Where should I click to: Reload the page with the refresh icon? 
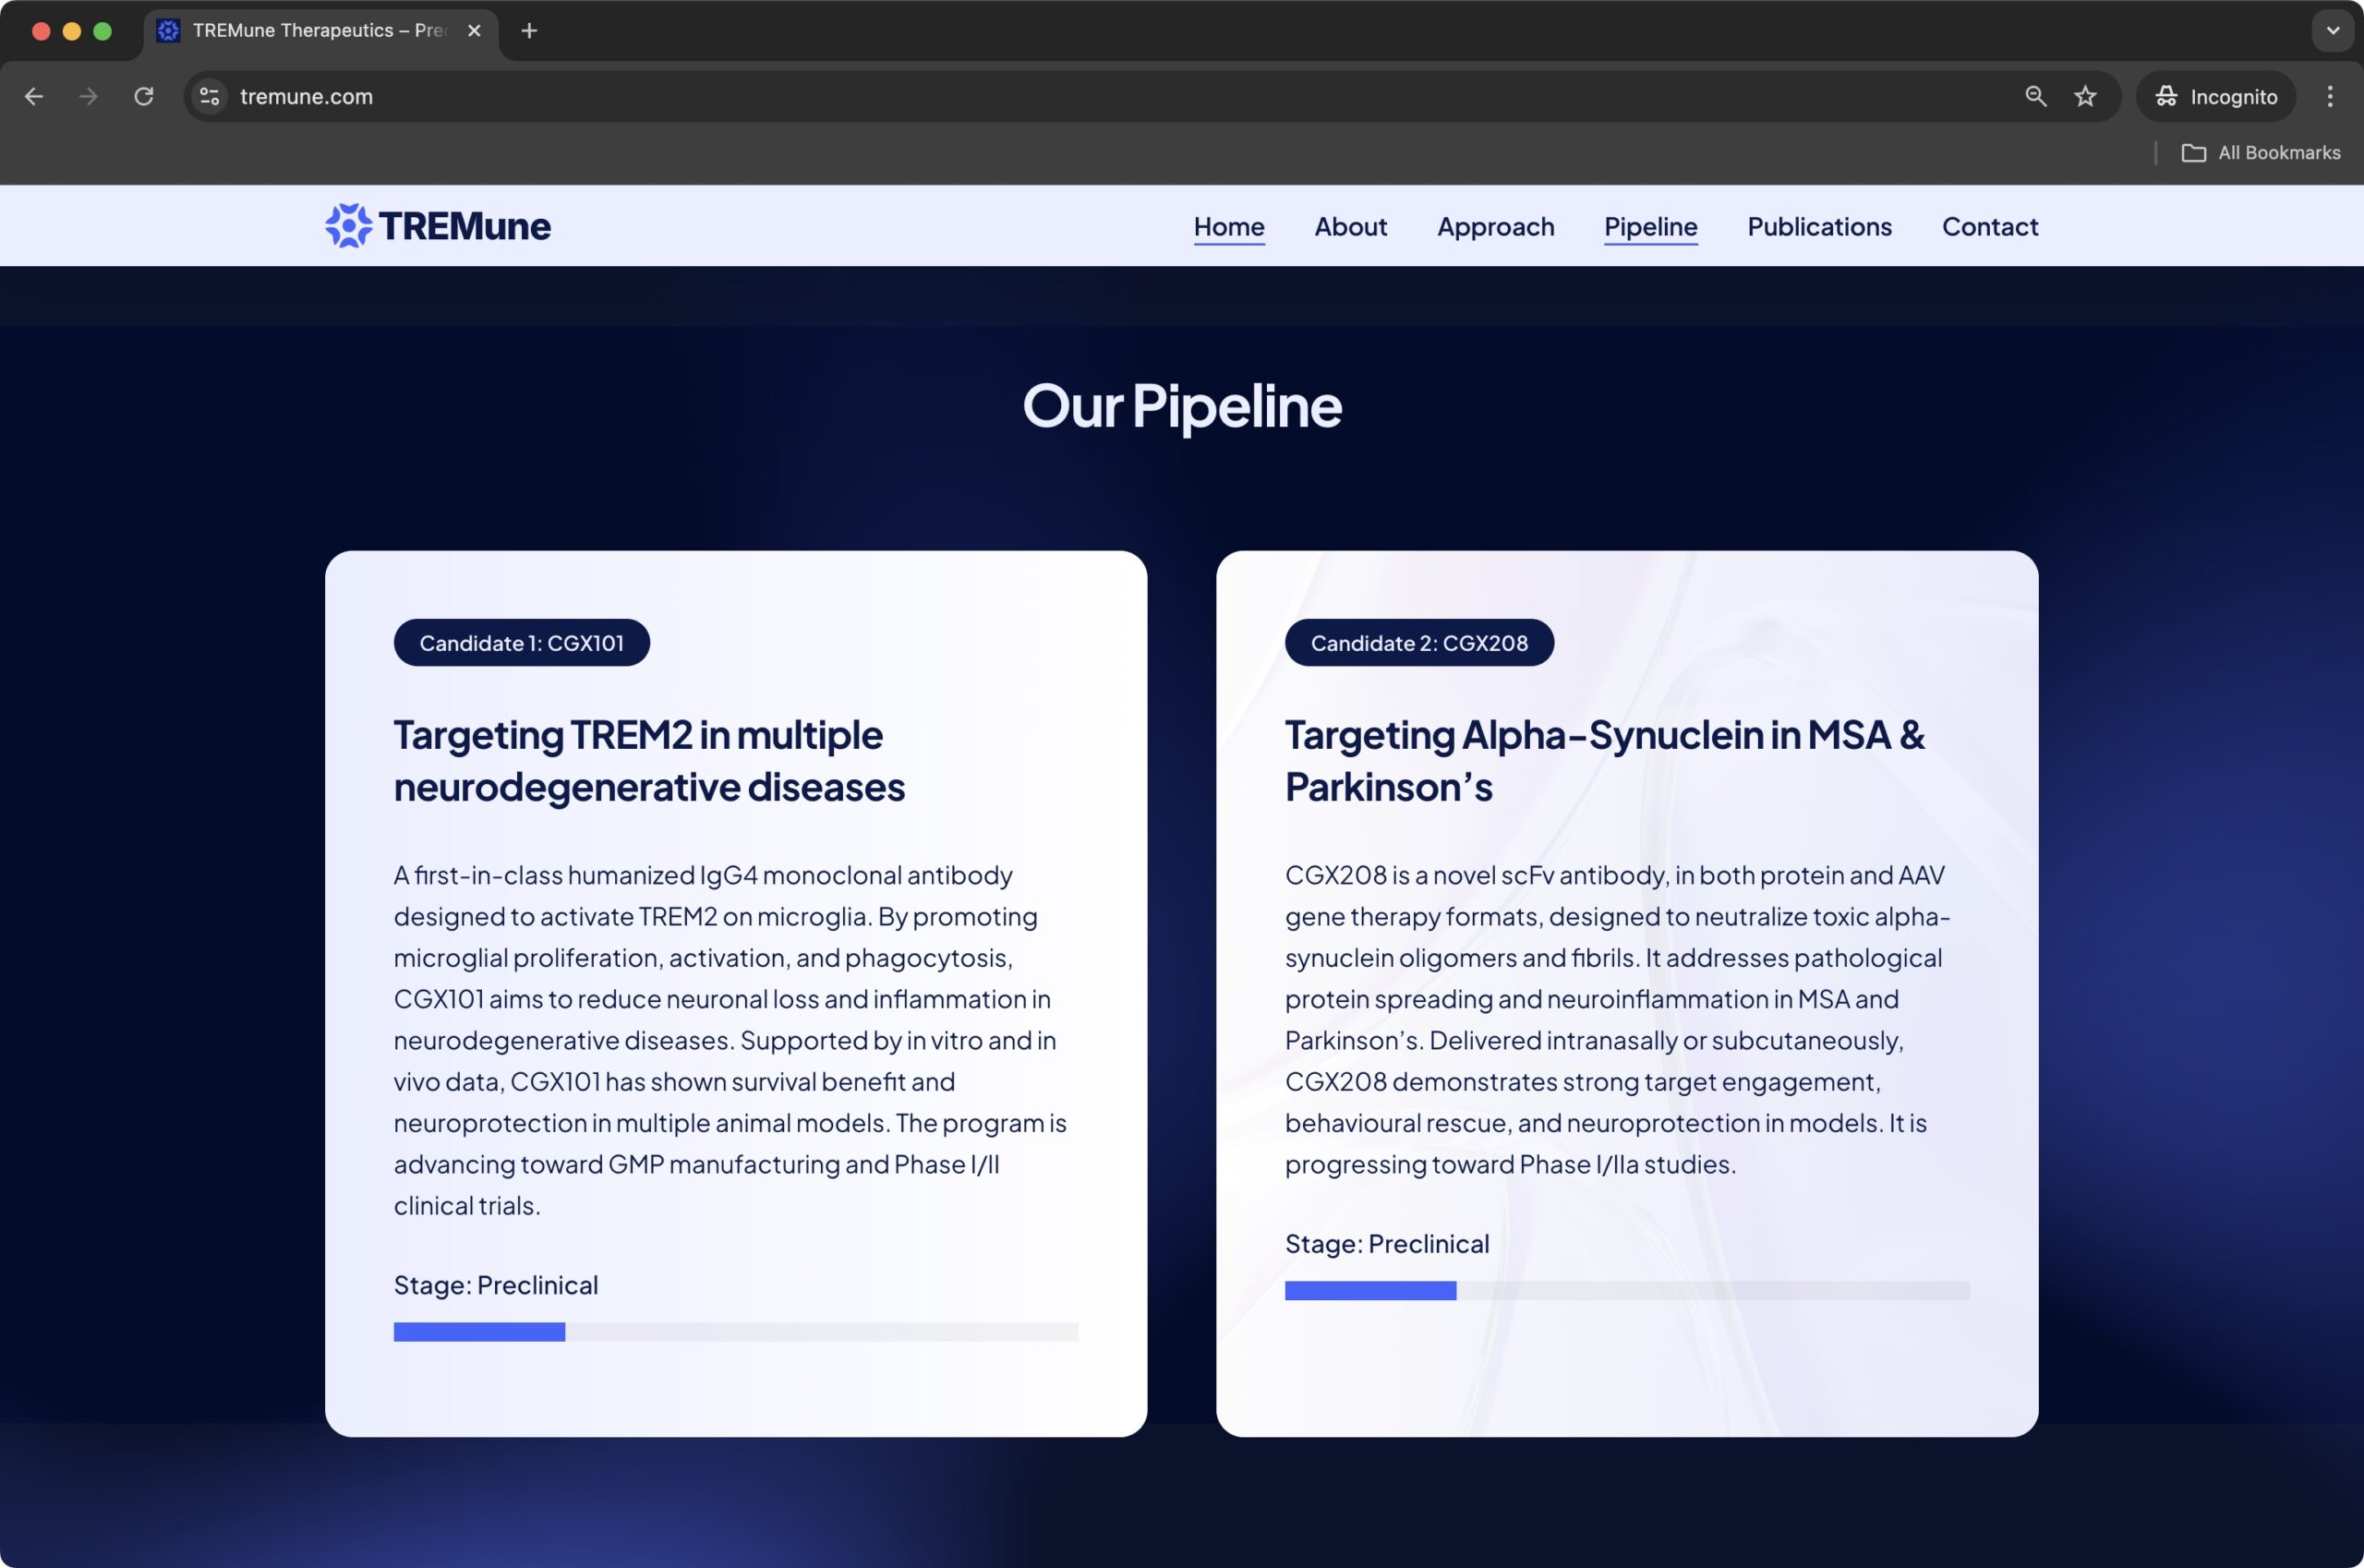(x=144, y=96)
